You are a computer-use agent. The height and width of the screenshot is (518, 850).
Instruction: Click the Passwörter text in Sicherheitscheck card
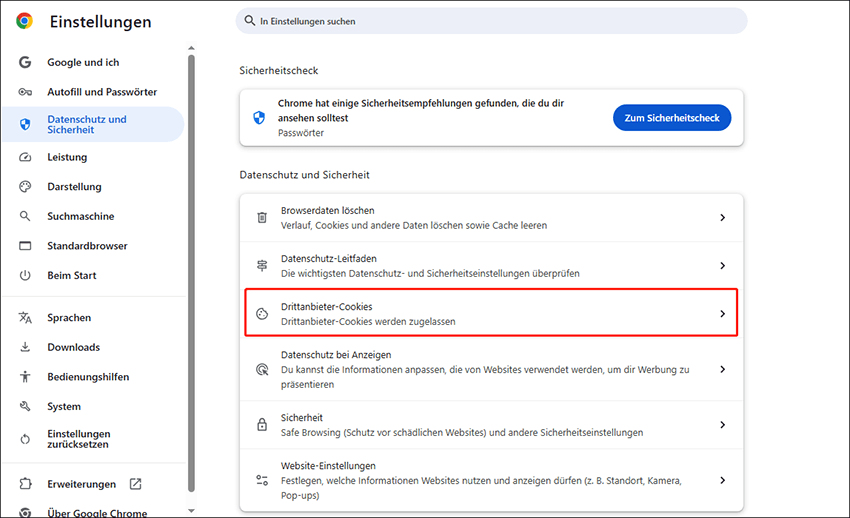(301, 133)
